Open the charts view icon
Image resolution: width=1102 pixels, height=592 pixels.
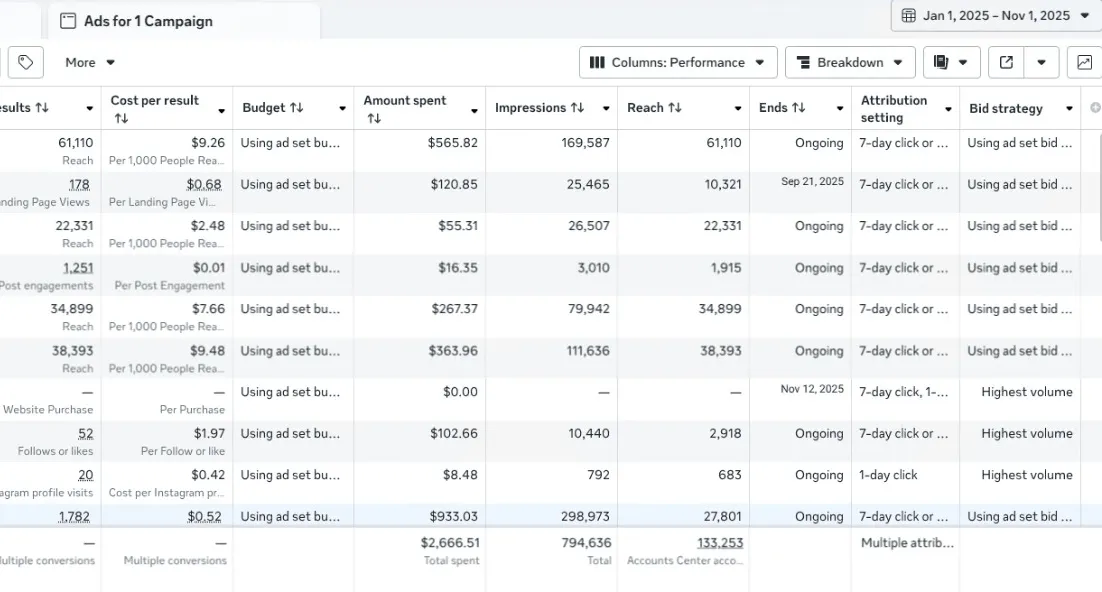(1084, 63)
